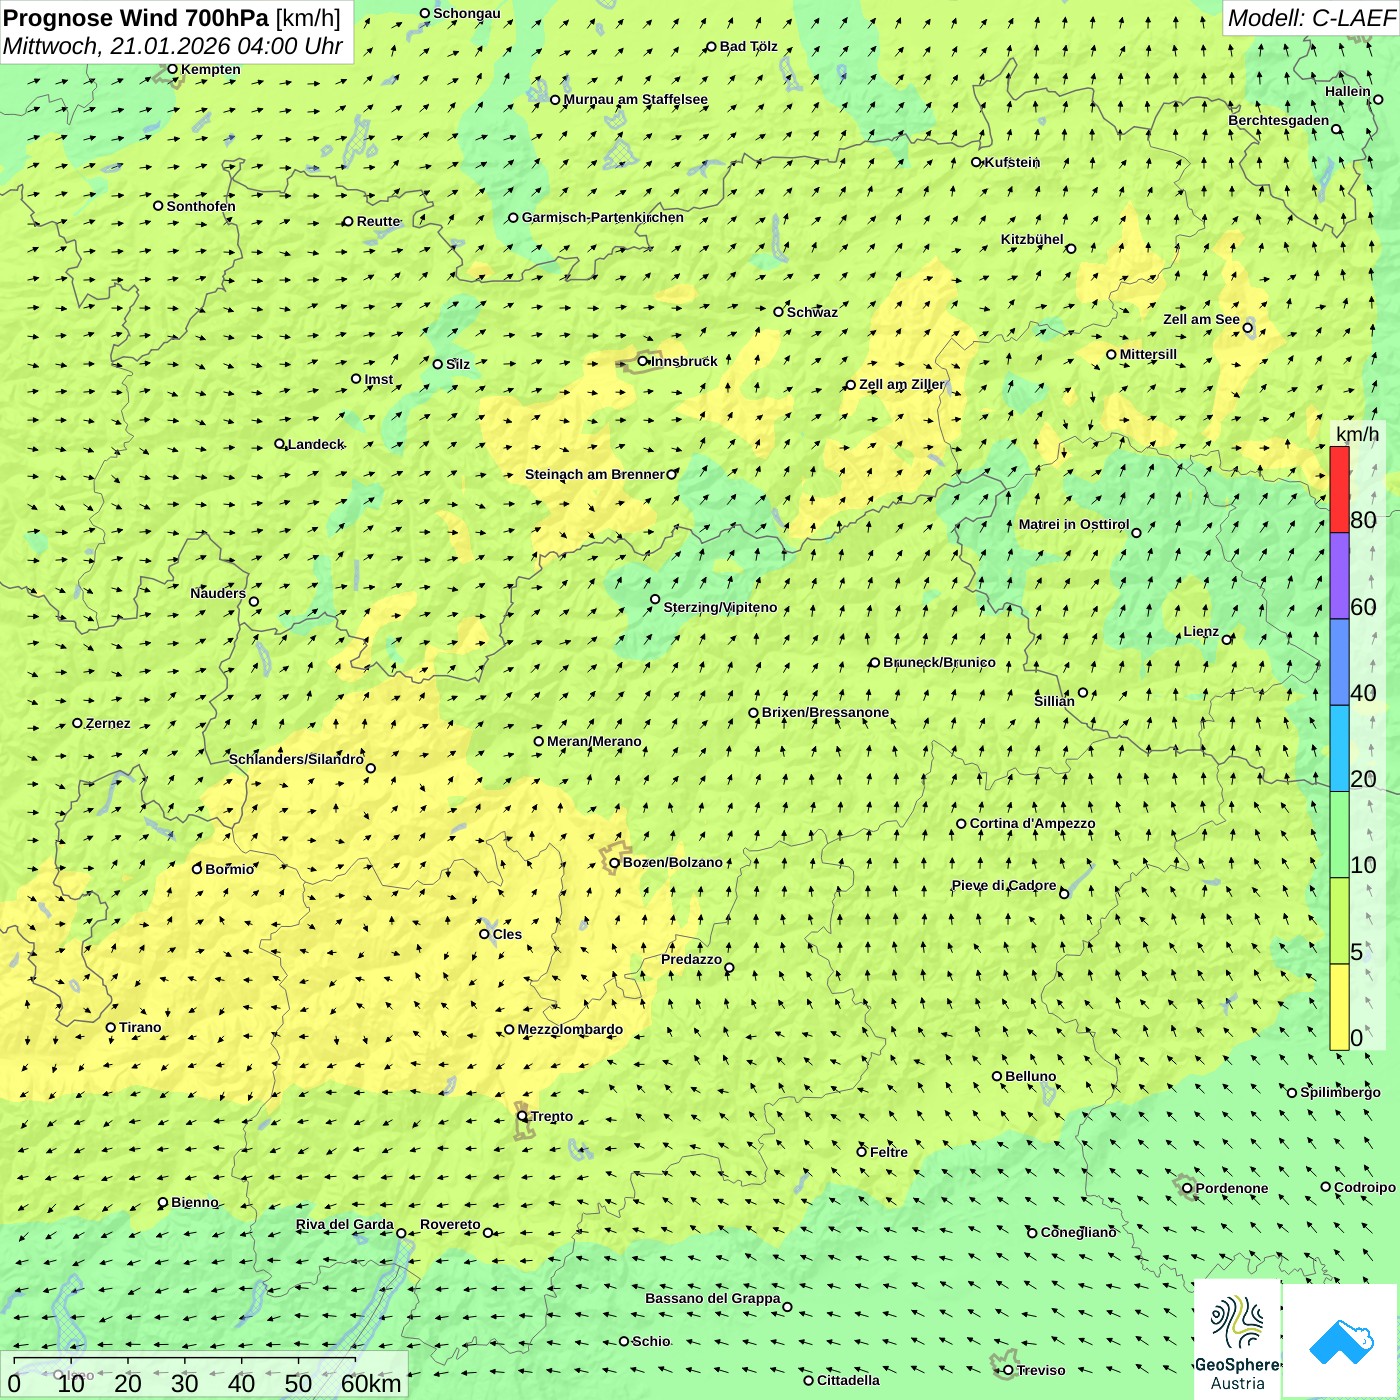The width and height of the screenshot is (1400, 1400).
Task: Click the Pordenone city marker
Action: tap(1188, 1188)
